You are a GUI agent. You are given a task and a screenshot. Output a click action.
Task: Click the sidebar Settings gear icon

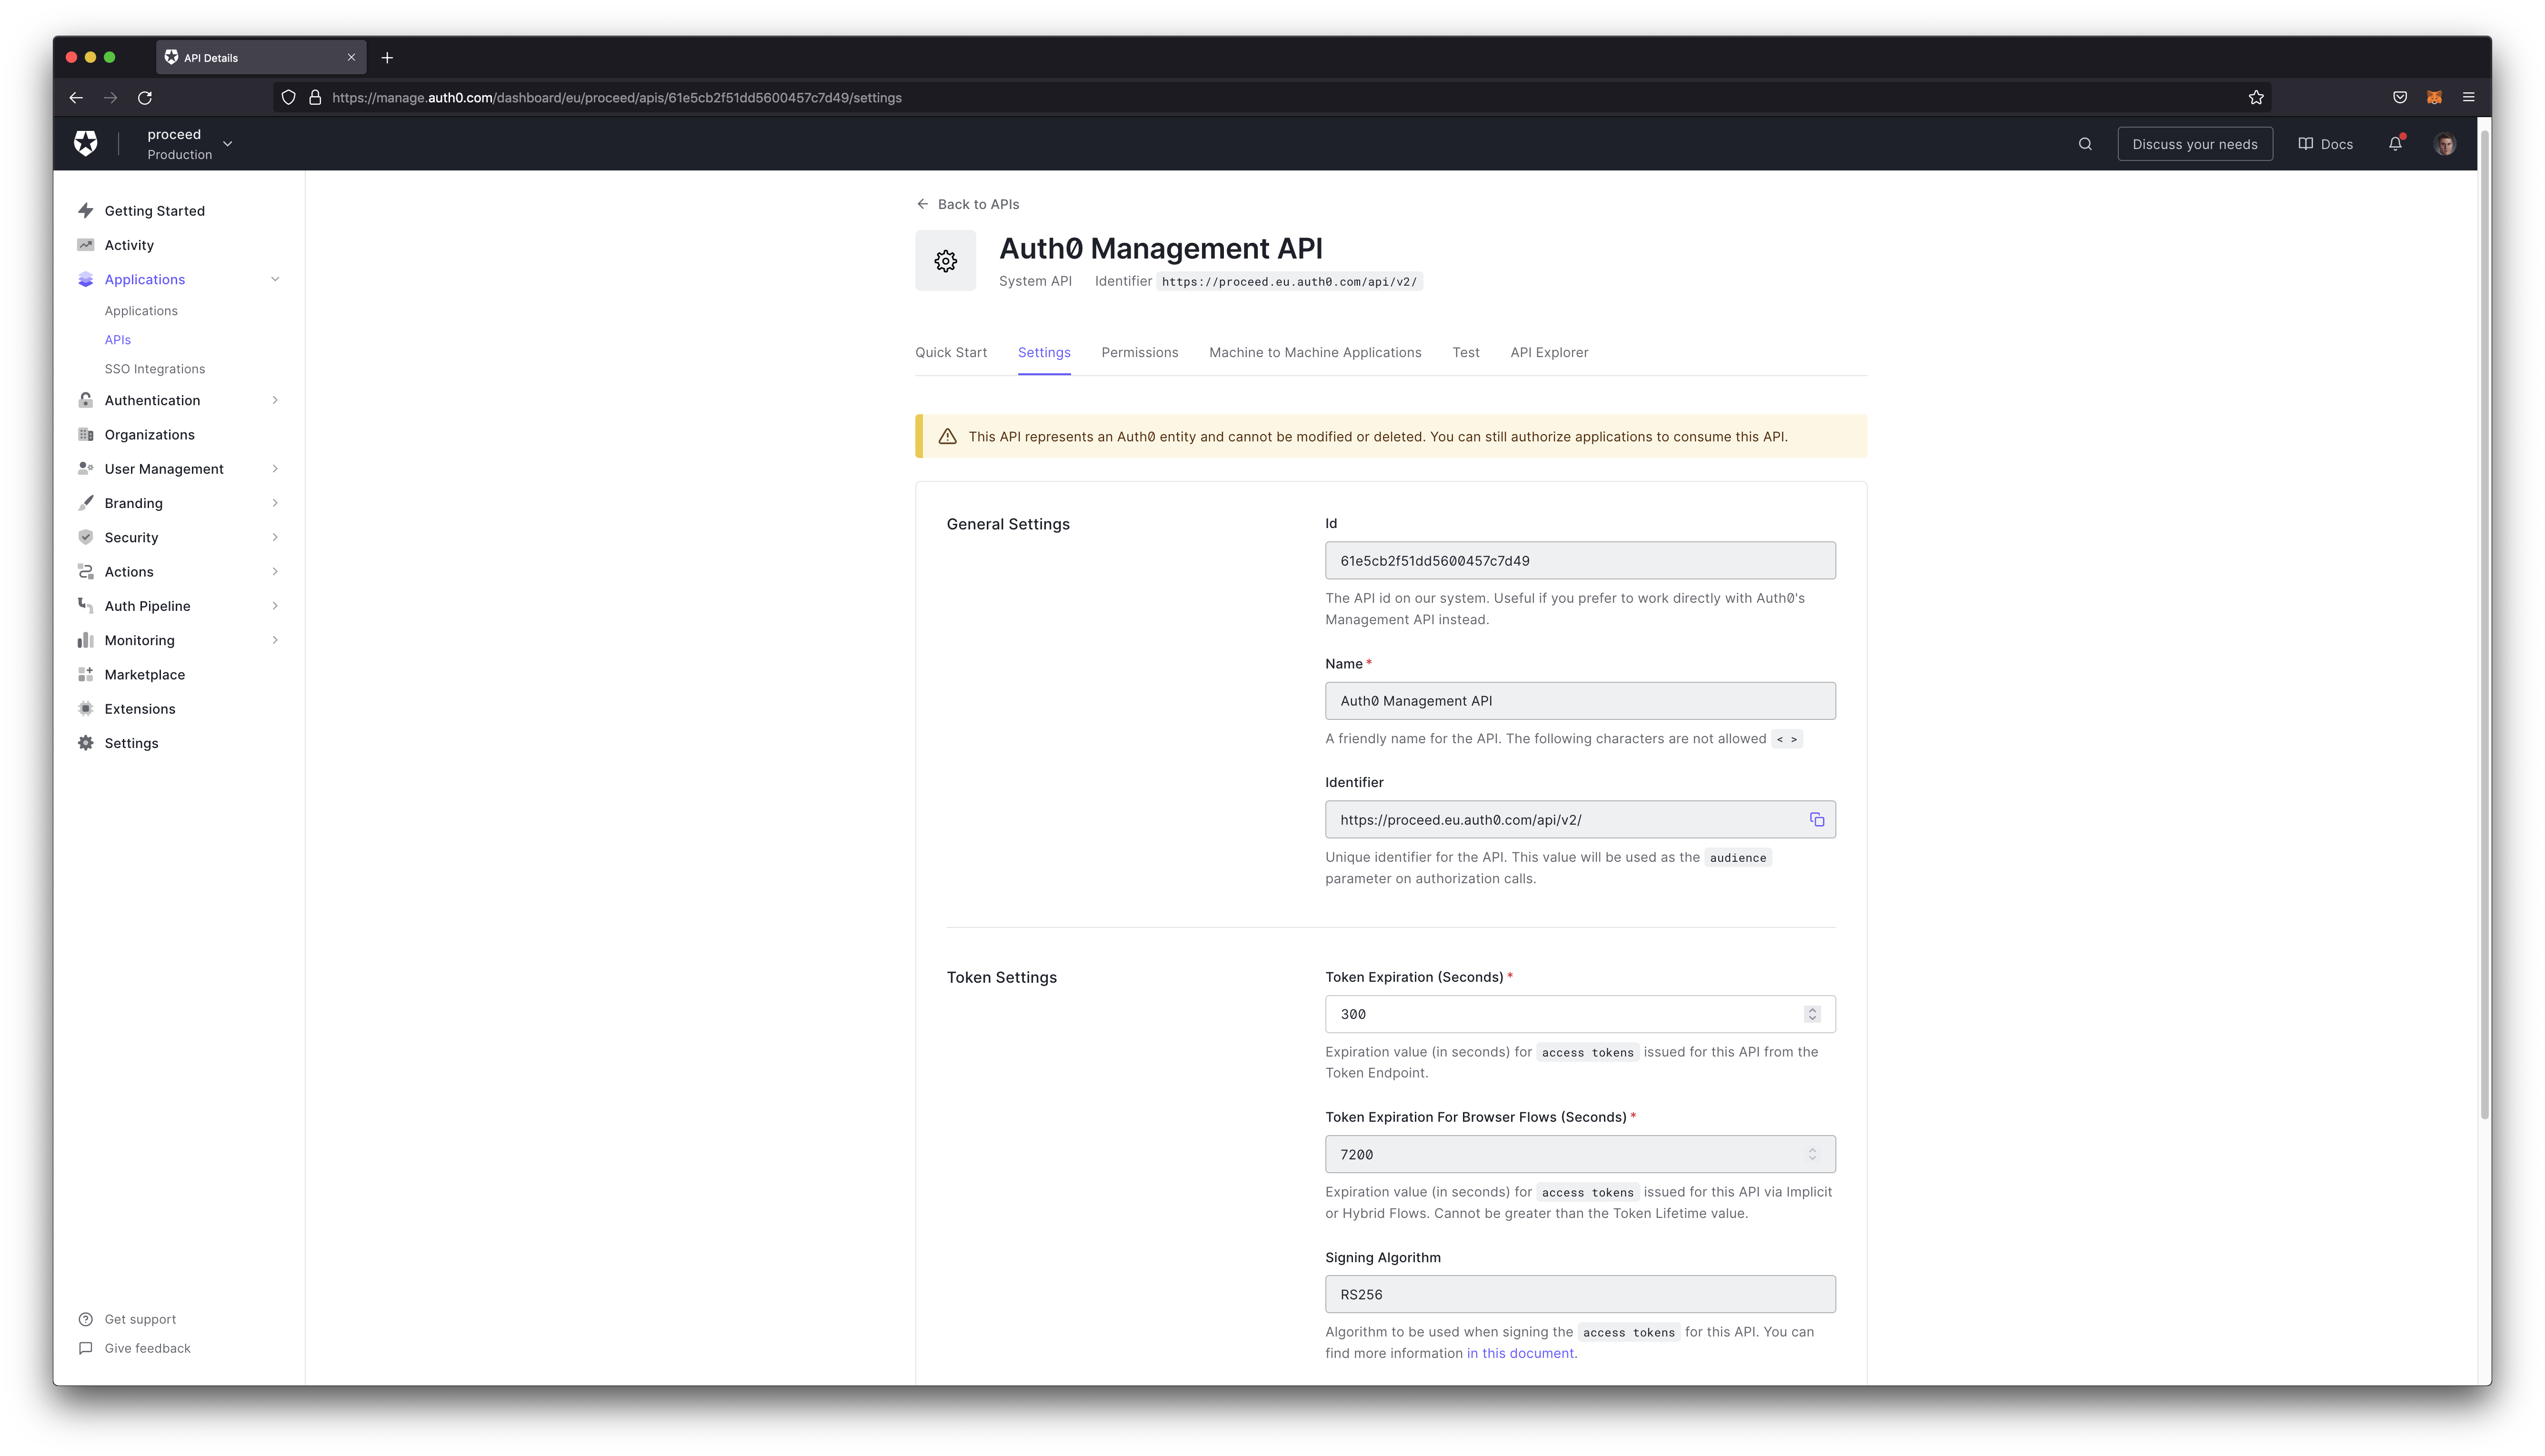(x=86, y=743)
